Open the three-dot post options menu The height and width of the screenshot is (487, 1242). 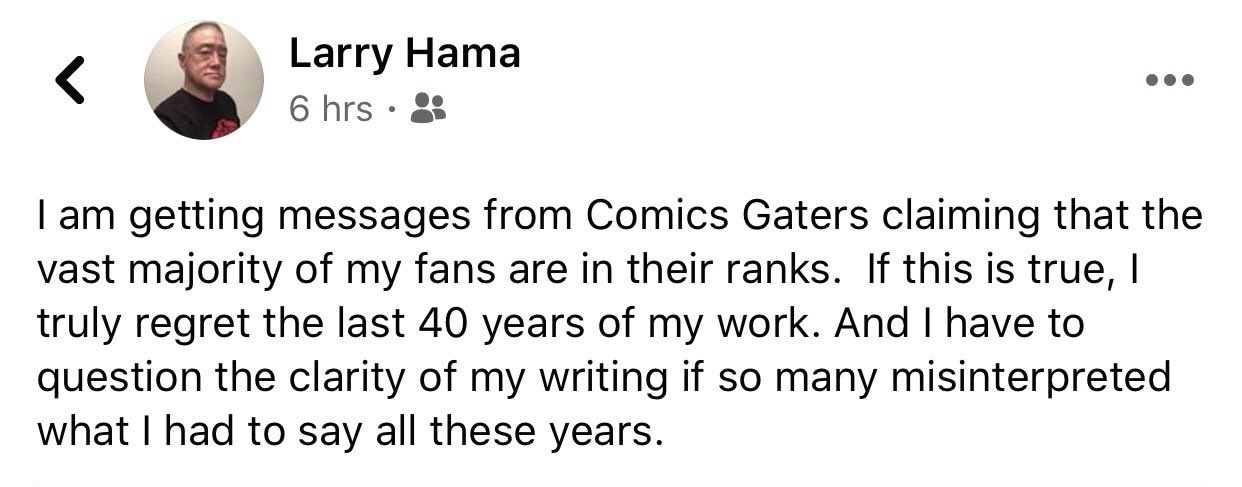click(x=1171, y=81)
